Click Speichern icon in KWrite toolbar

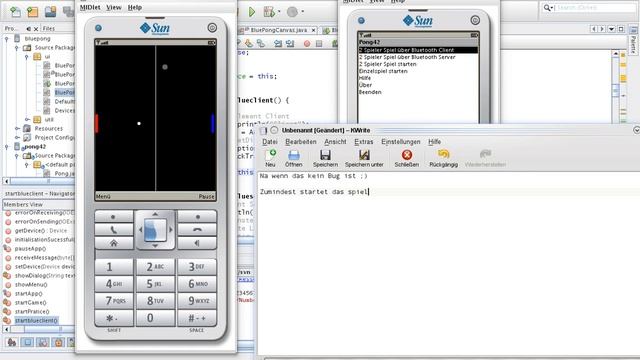pyautogui.click(x=325, y=158)
